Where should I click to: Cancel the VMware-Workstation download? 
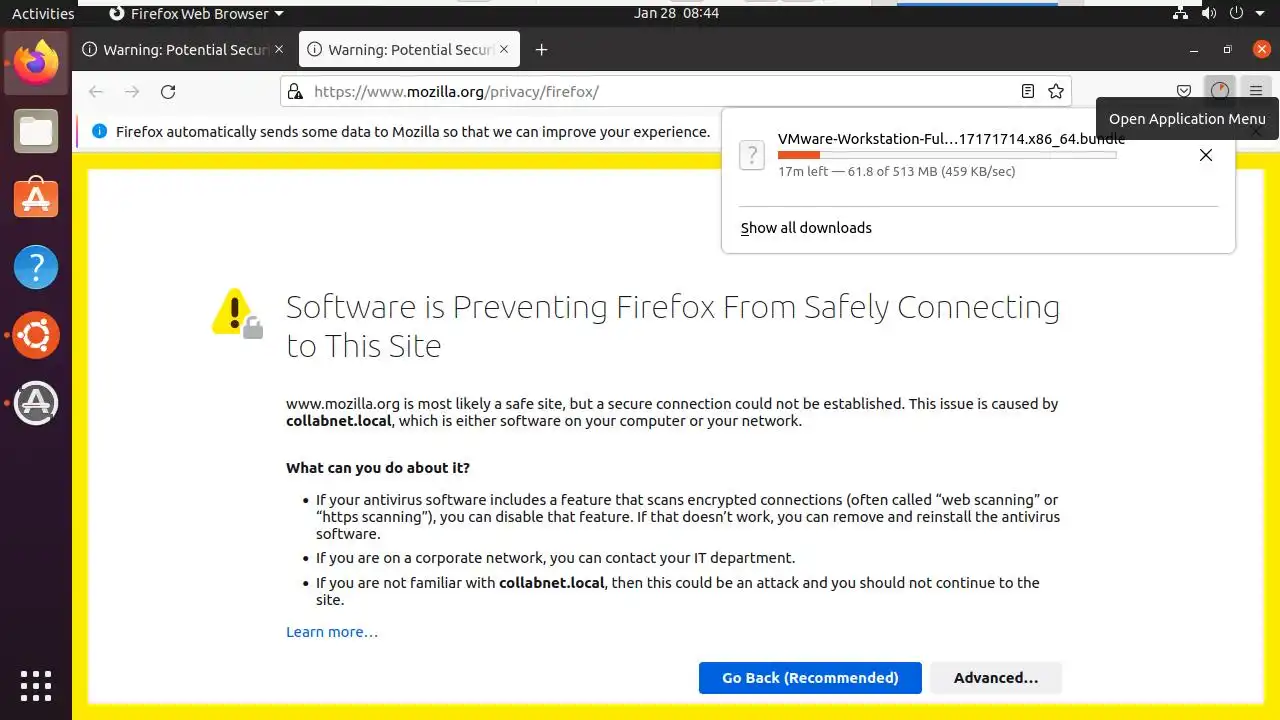tap(1206, 155)
